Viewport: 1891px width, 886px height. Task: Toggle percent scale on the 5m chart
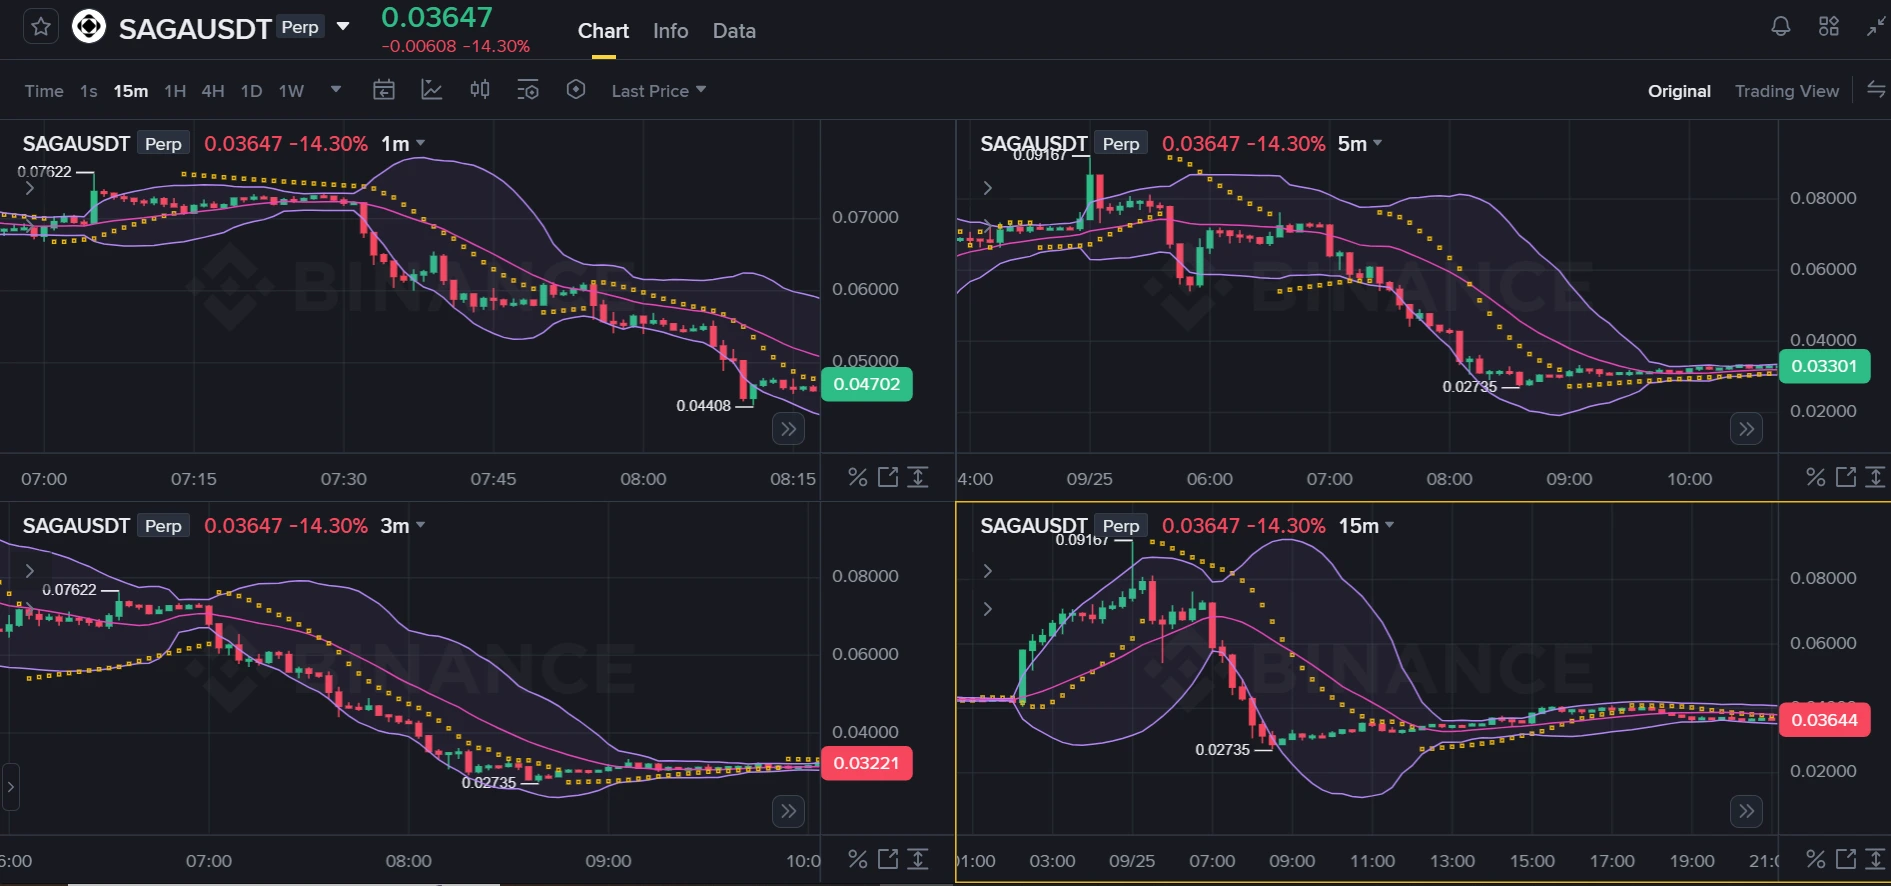1816,477
